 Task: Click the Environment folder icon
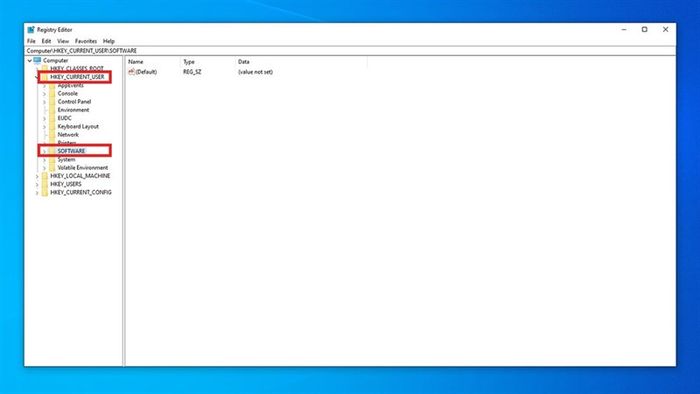(52, 110)
